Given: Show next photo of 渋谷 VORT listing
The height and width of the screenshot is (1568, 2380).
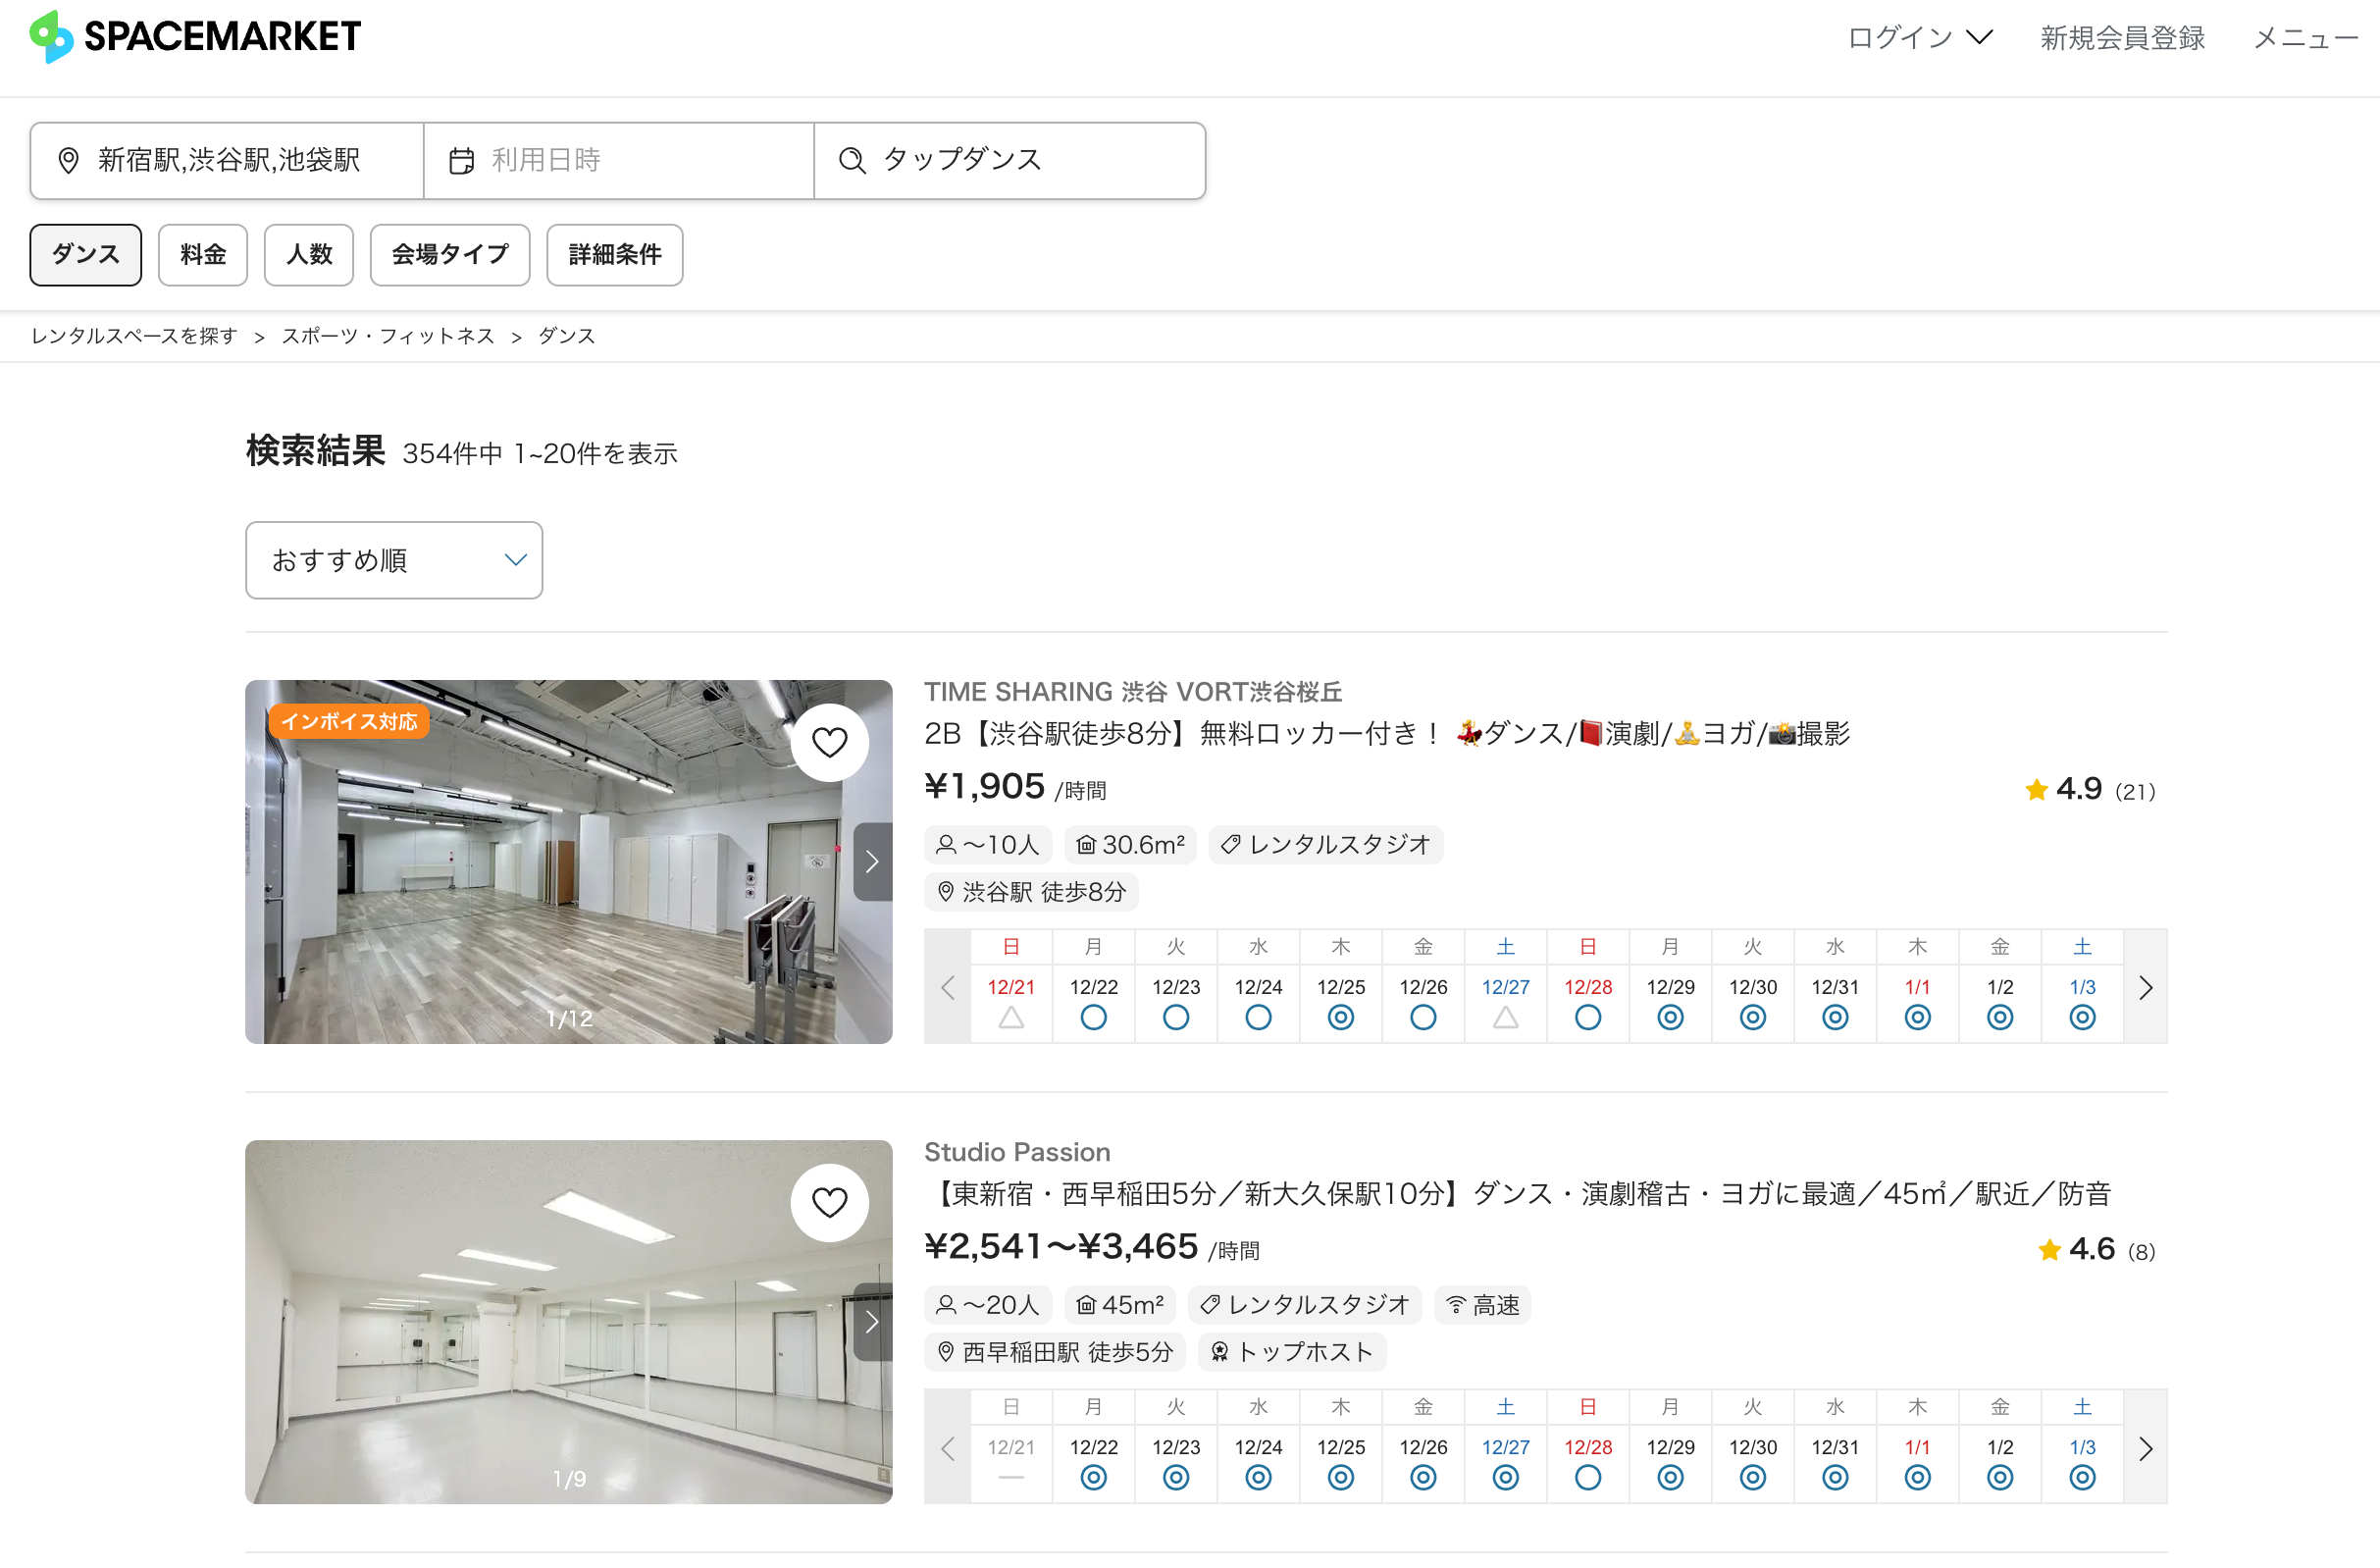Looking at the screenshot, I should click(872, 862).
